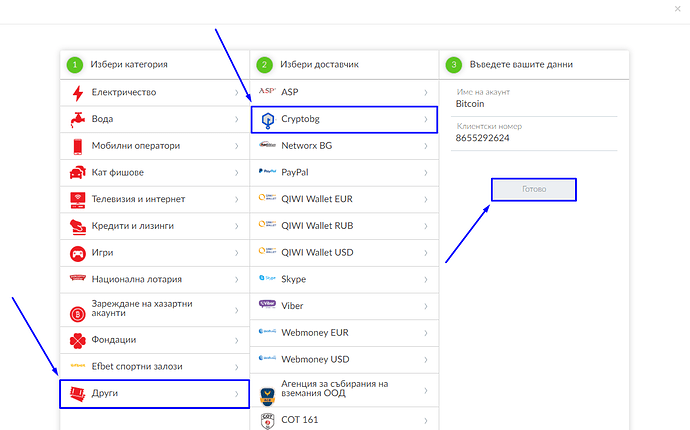Click the bills icon for Други

pos(78,393)
